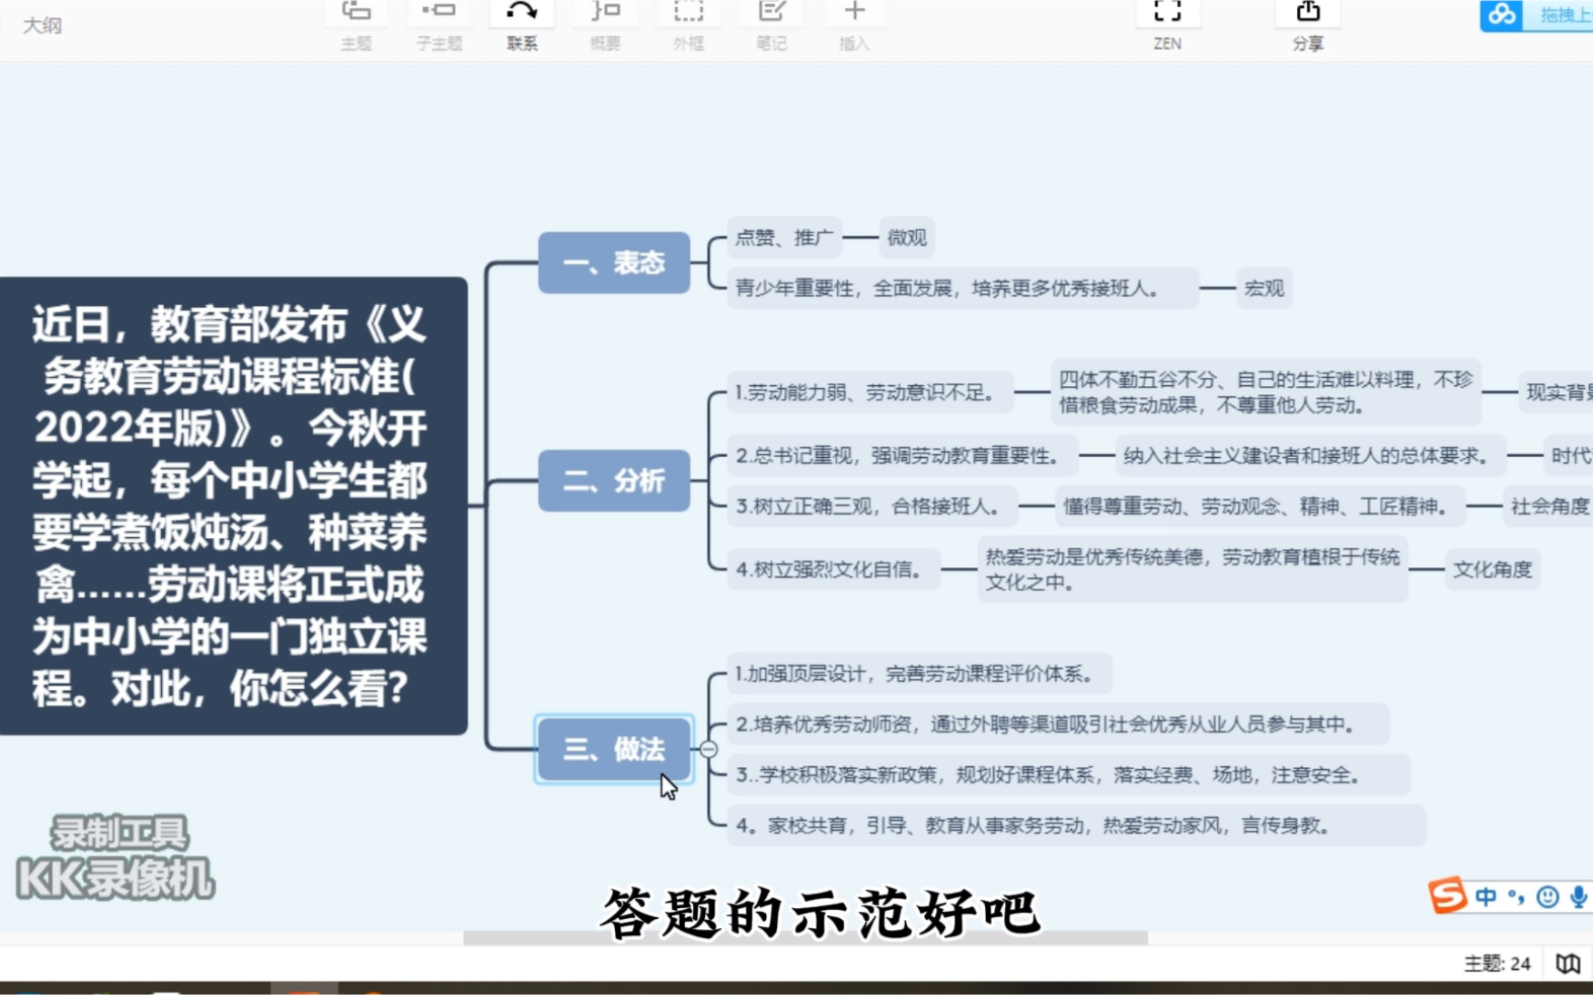Click the 主题: 24 topic count in status bar
Viewport: 1593px width, 995px height.
[1497, 963]
